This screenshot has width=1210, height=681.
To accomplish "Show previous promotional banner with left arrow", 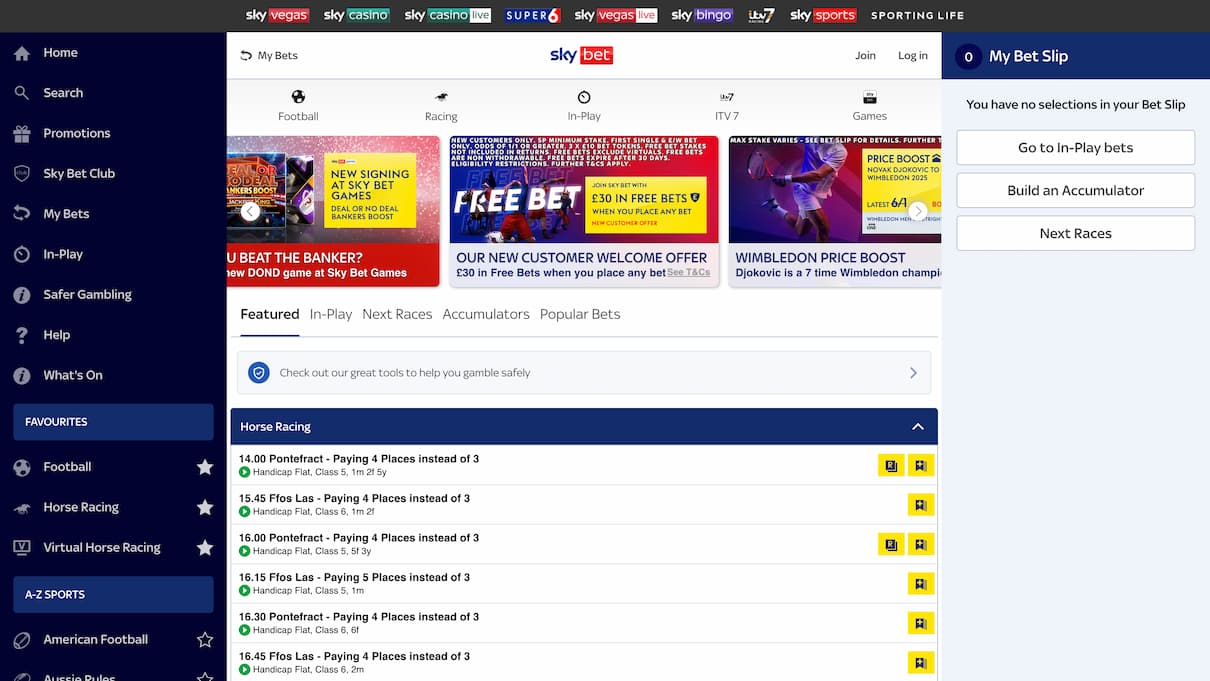I will point(251,211).
